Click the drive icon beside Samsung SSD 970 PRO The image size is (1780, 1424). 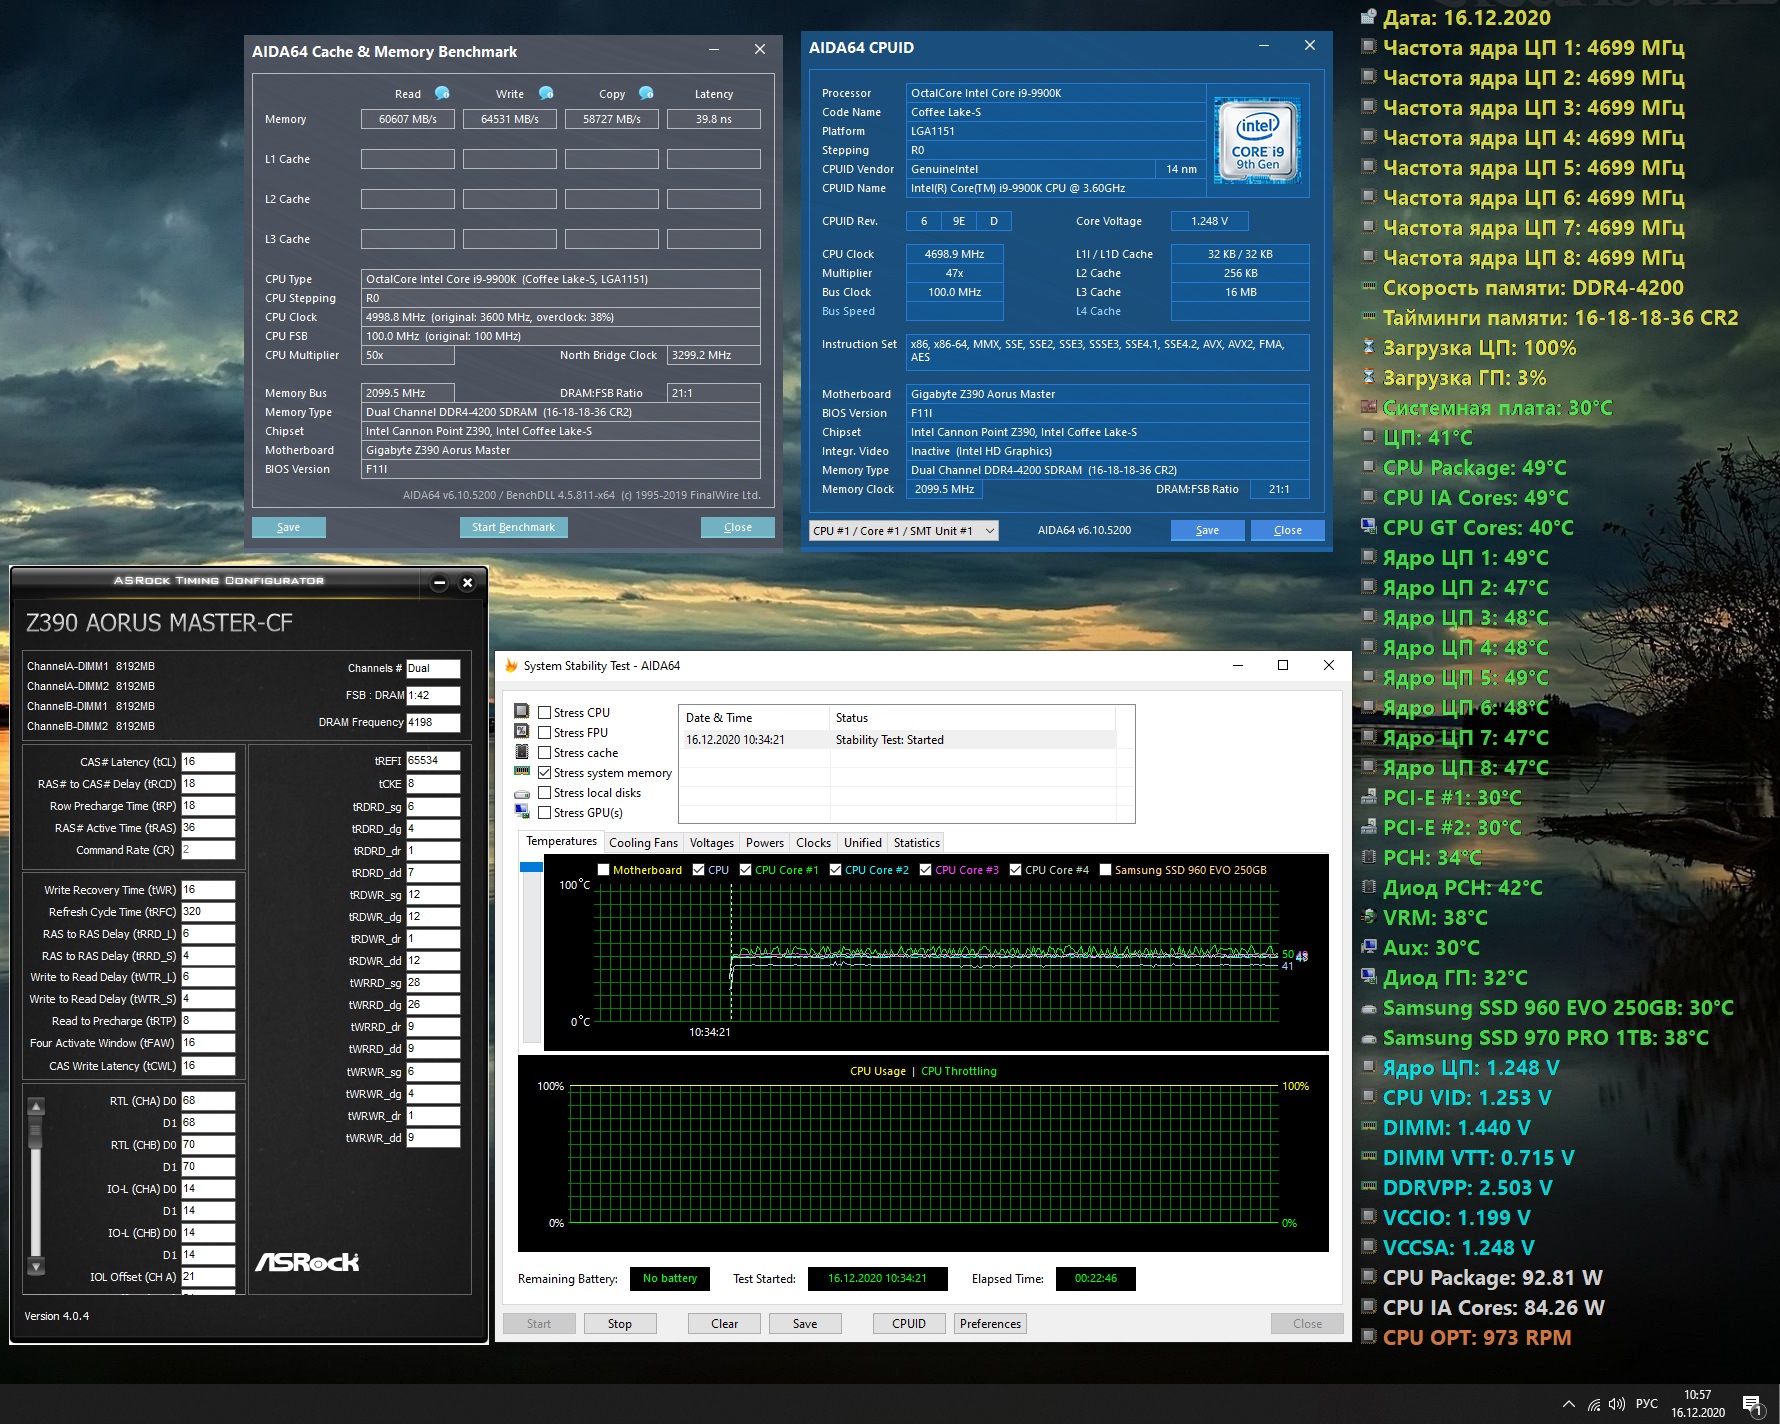click(1369, 1037)
